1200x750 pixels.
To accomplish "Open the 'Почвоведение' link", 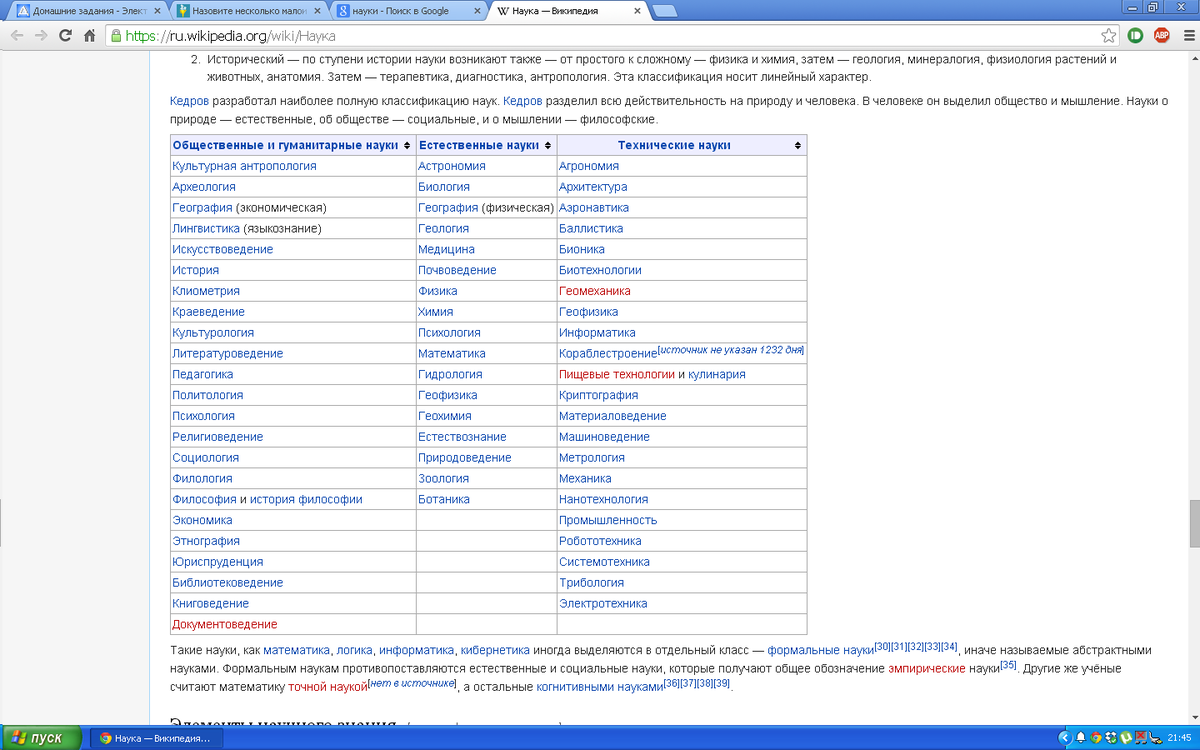I will pos(457,270).
